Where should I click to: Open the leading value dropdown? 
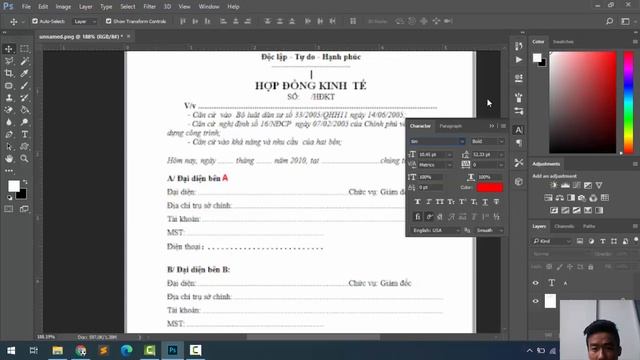(502, 155)
